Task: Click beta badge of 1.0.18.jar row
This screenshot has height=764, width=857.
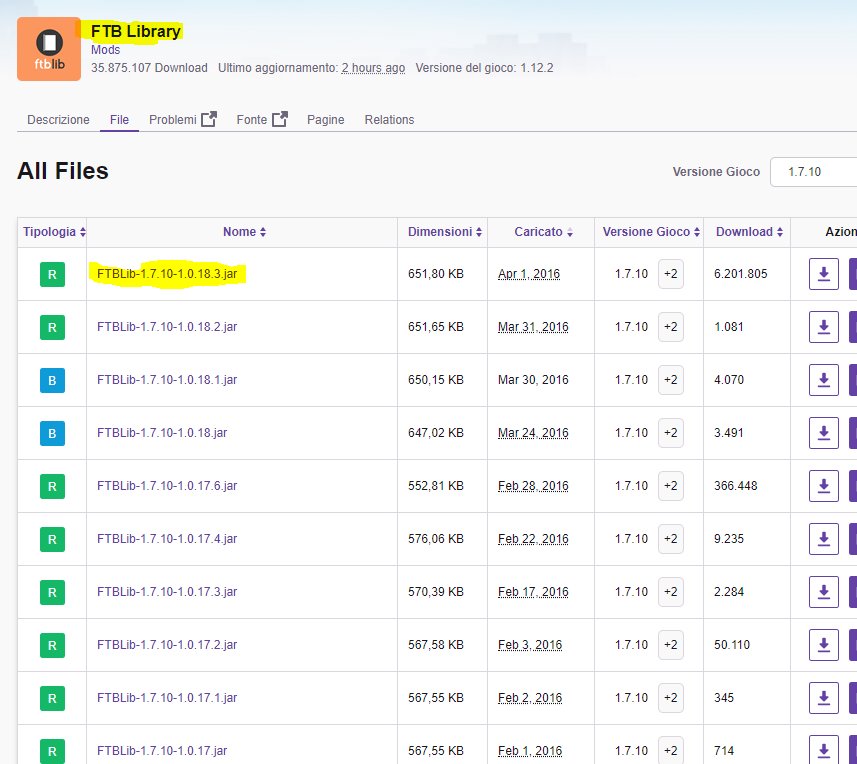Action: (x=52, y=433)
